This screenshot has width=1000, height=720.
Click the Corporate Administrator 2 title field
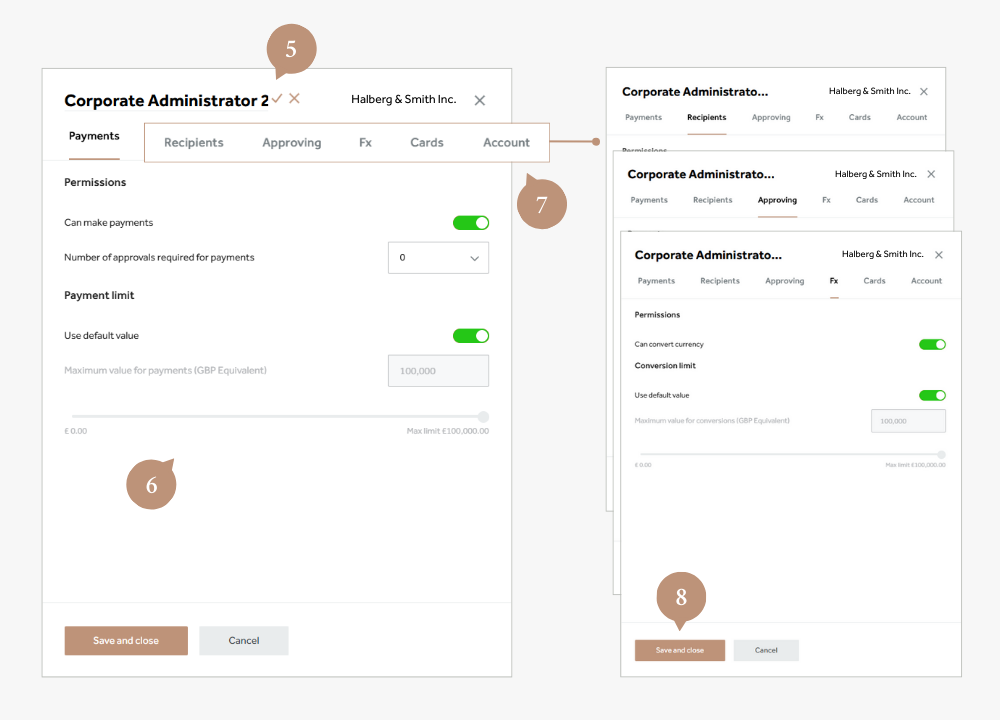point(166,101)
